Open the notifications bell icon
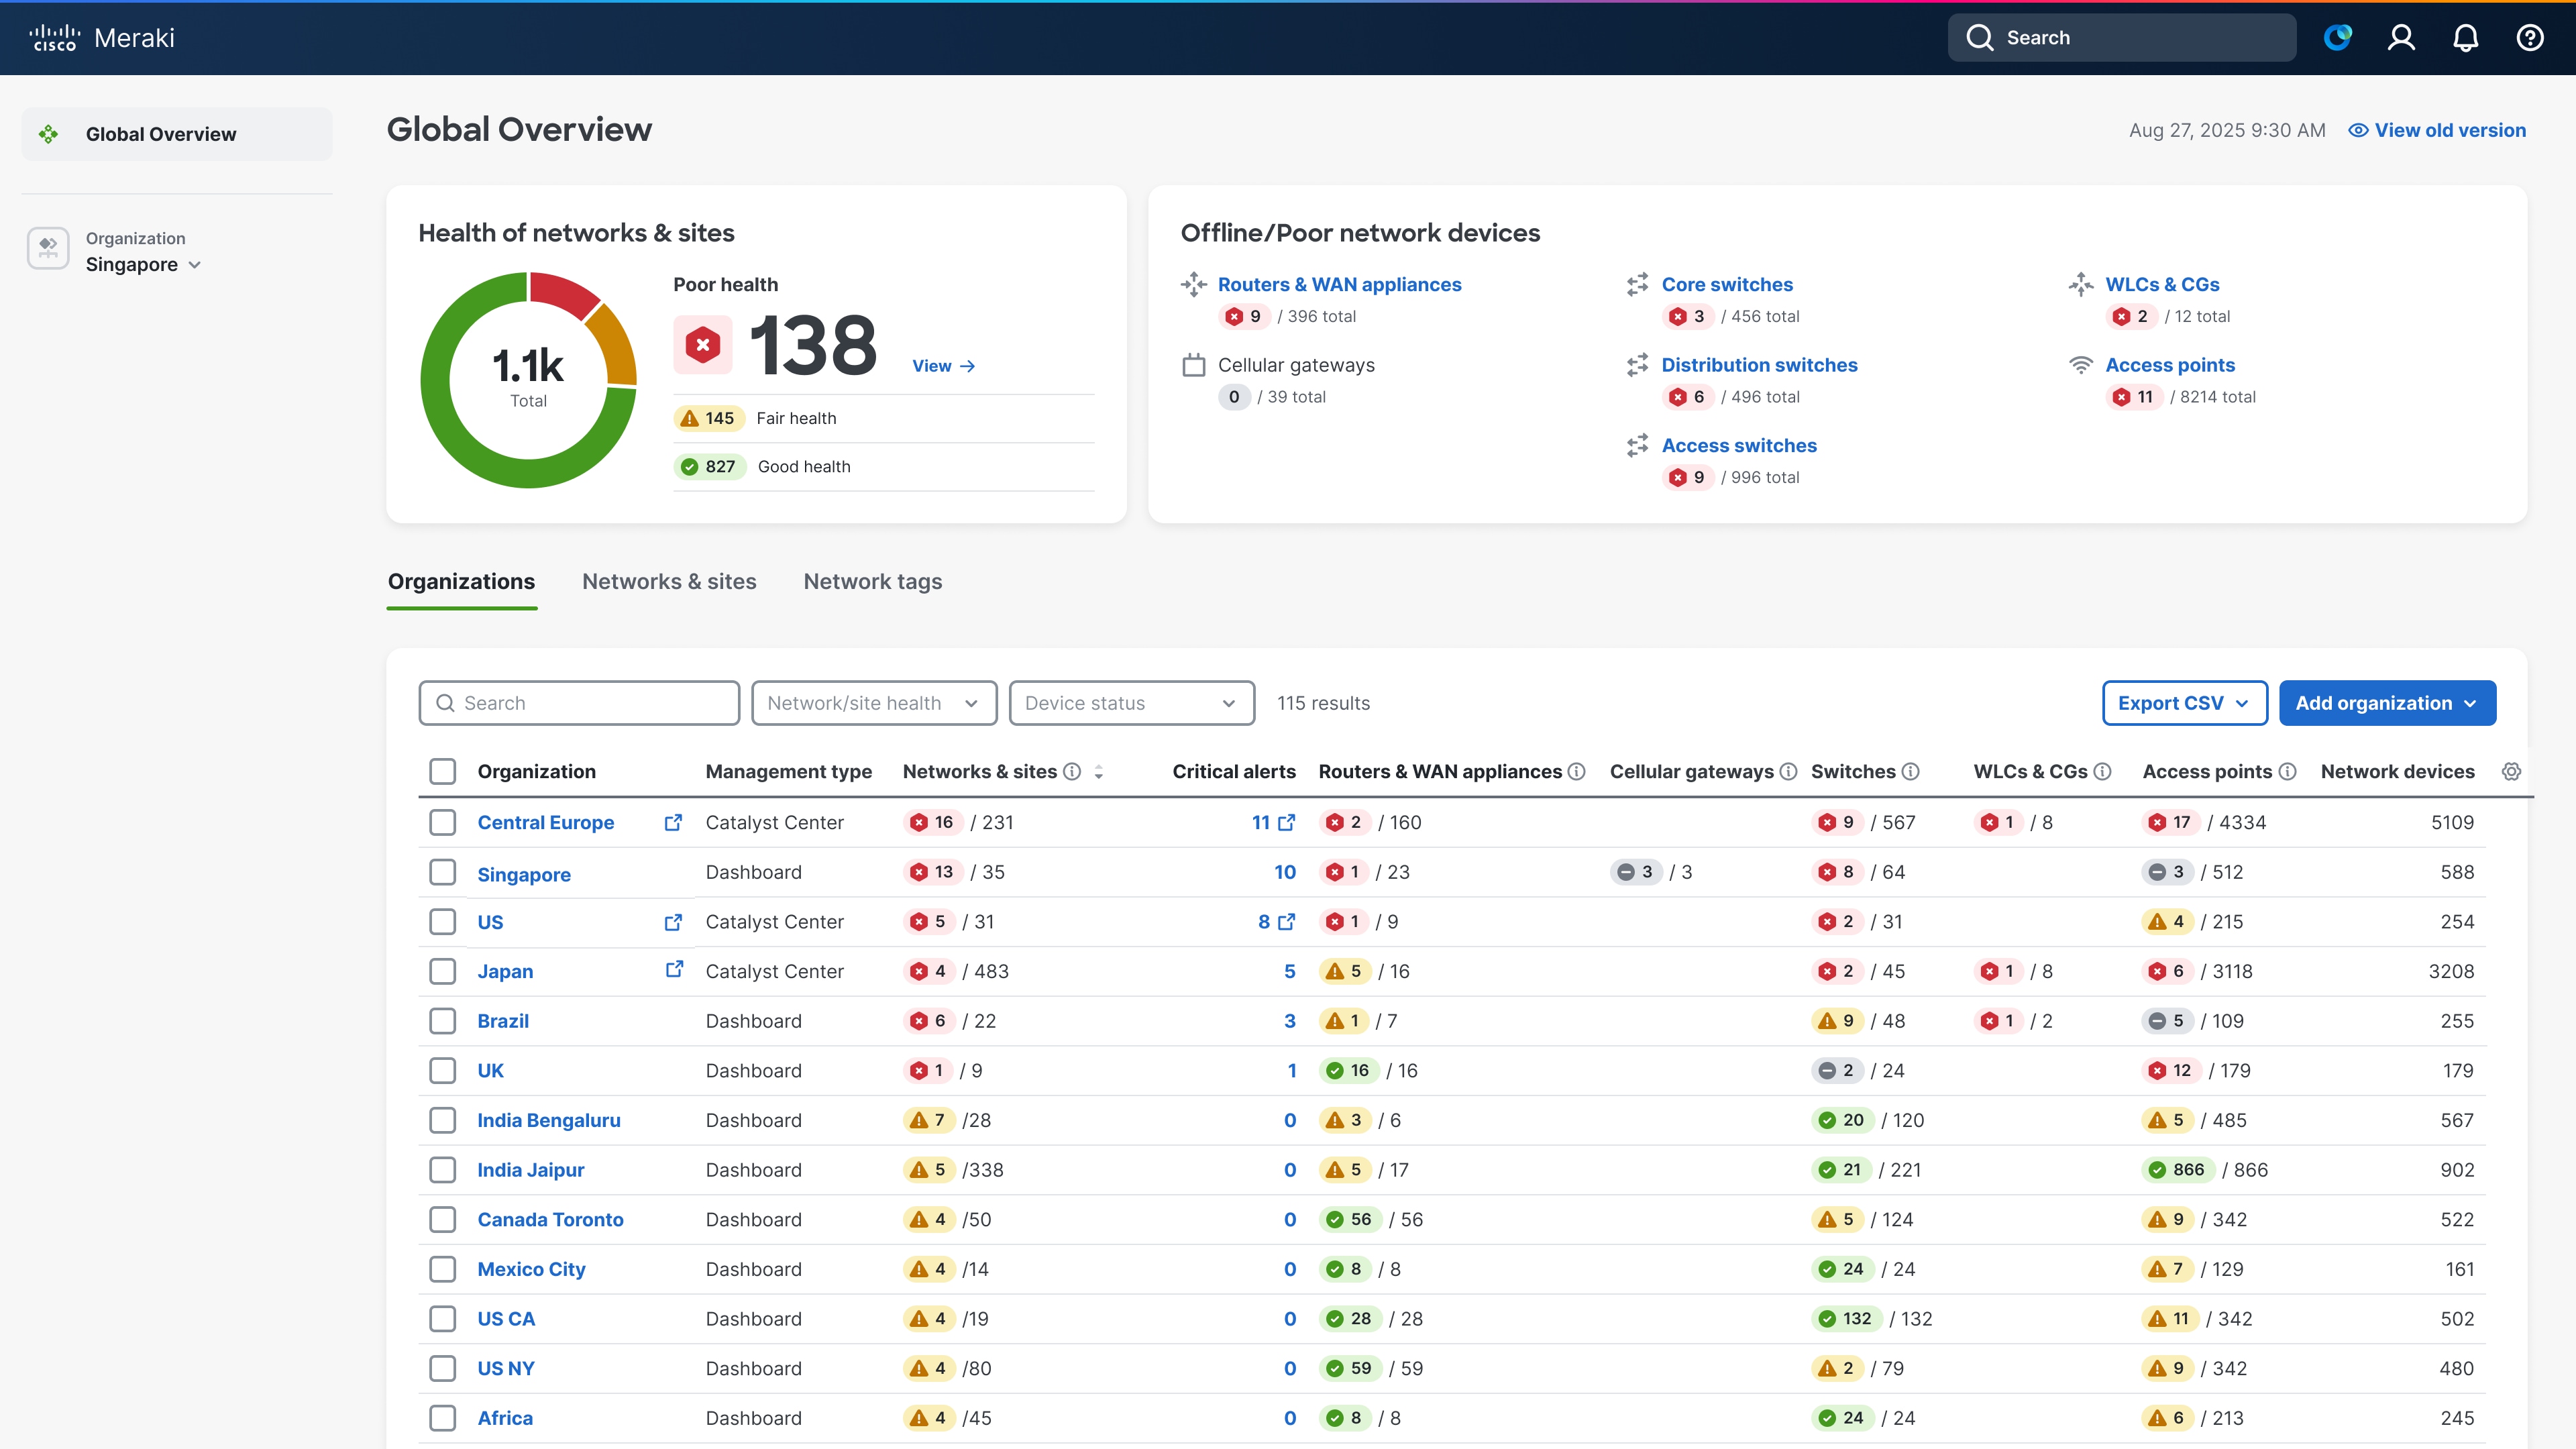The height and width of the screenshot is (1449, 2576). click(x=2465, y=38)
